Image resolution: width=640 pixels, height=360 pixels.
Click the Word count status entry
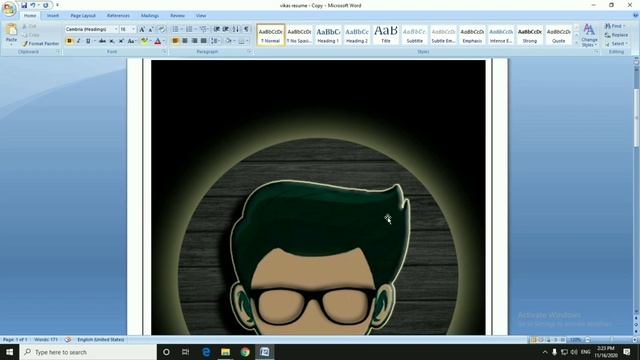[x=46, y=340]
